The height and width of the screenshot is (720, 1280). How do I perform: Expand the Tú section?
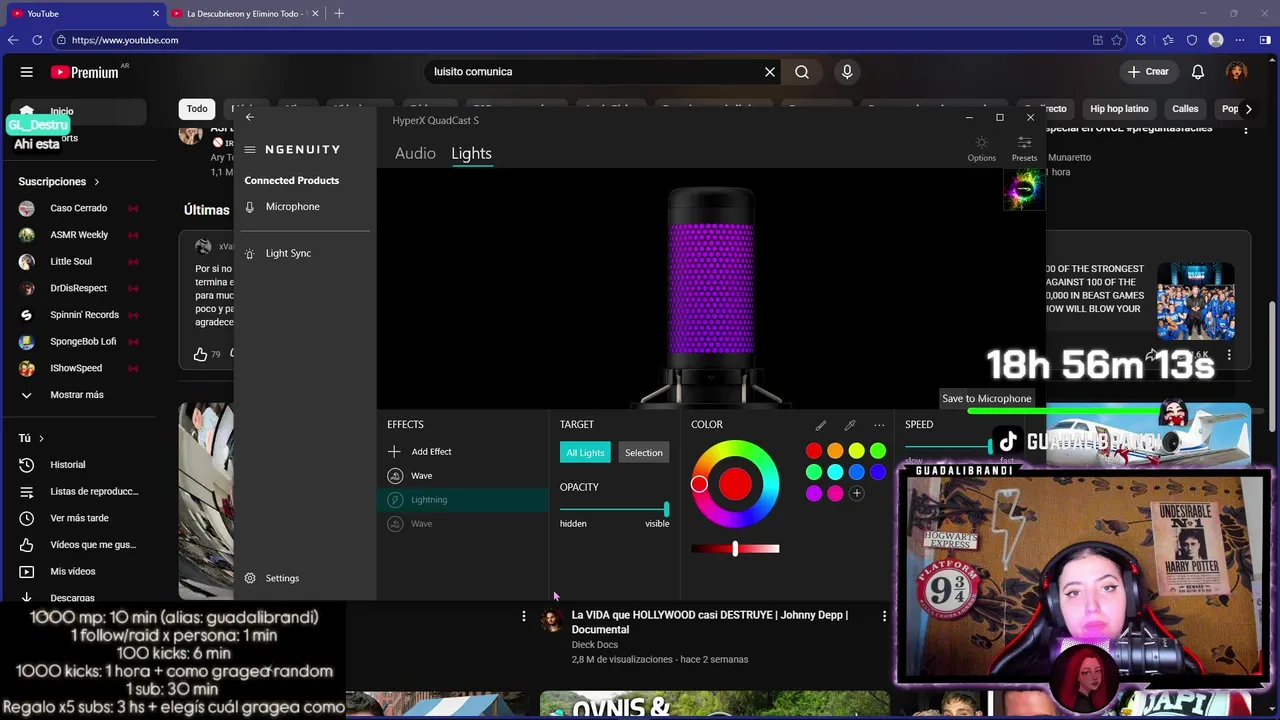point(31,438)
